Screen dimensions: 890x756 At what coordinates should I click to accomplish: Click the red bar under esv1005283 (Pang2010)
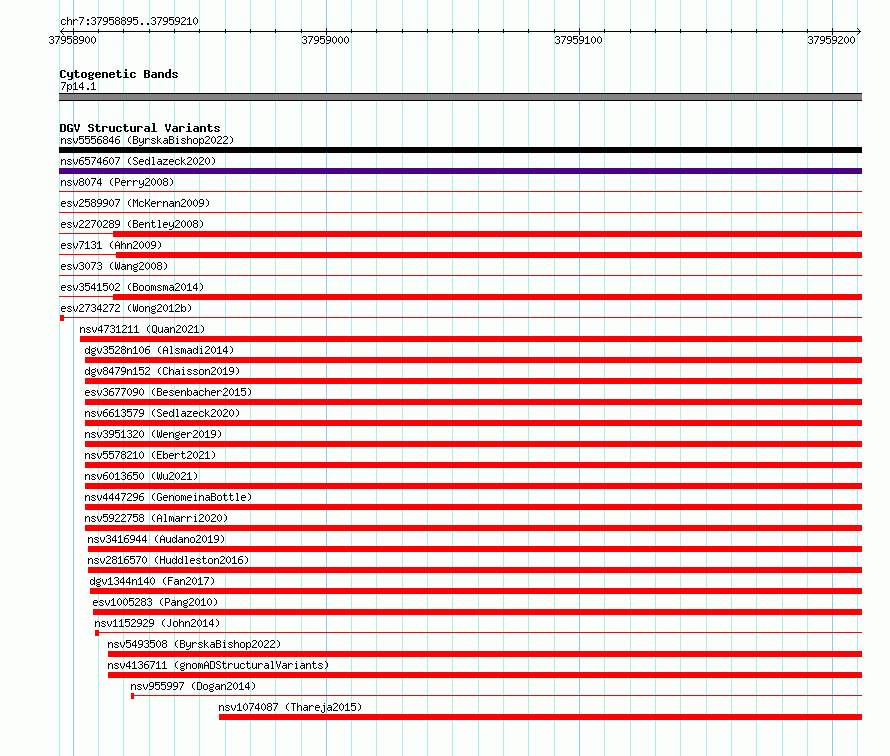[x=477, y=612]
